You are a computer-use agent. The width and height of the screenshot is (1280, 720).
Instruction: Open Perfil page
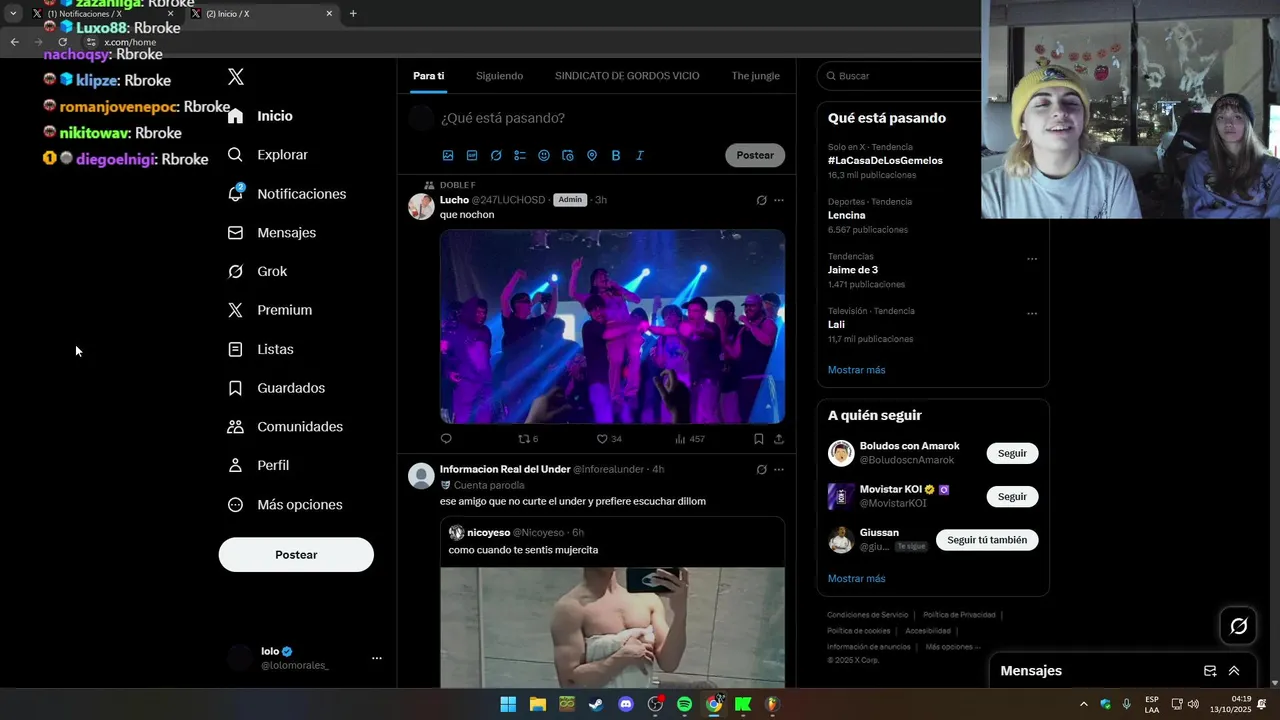coord(258,465)
